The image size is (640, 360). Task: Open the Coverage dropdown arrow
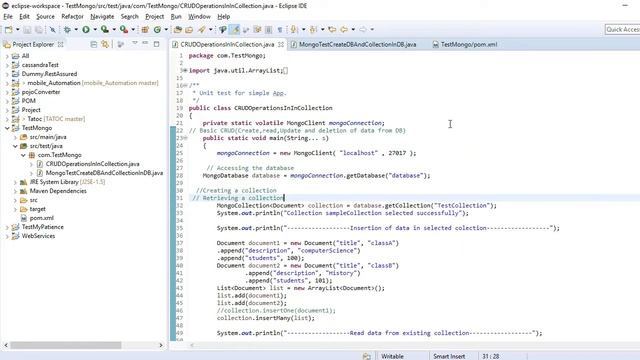(114, 29)
